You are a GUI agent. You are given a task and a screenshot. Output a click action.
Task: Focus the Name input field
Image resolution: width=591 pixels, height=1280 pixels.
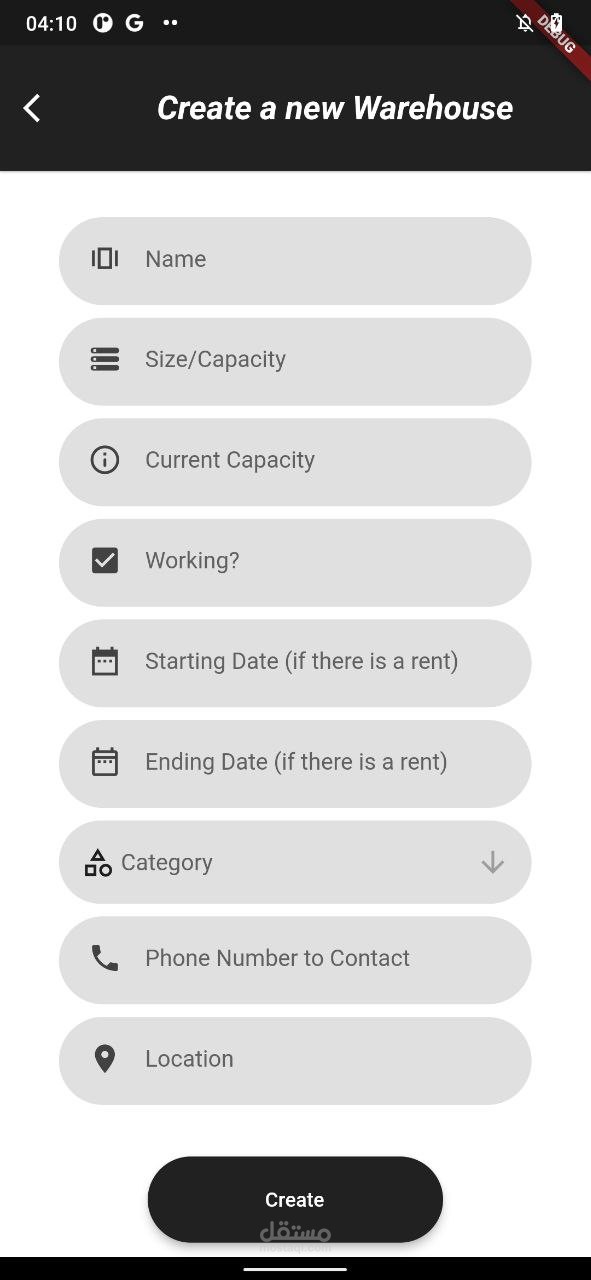click(295, 261)
